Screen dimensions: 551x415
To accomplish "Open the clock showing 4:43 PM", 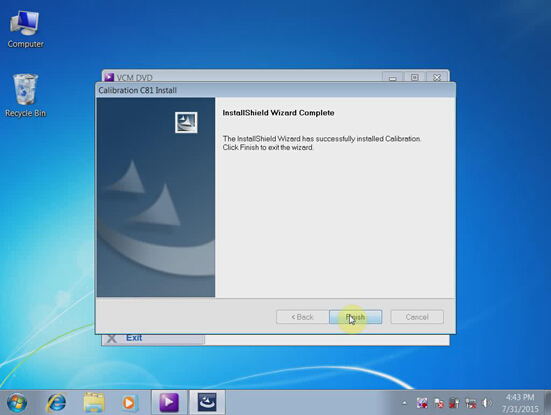I will [x=520, y=403].
